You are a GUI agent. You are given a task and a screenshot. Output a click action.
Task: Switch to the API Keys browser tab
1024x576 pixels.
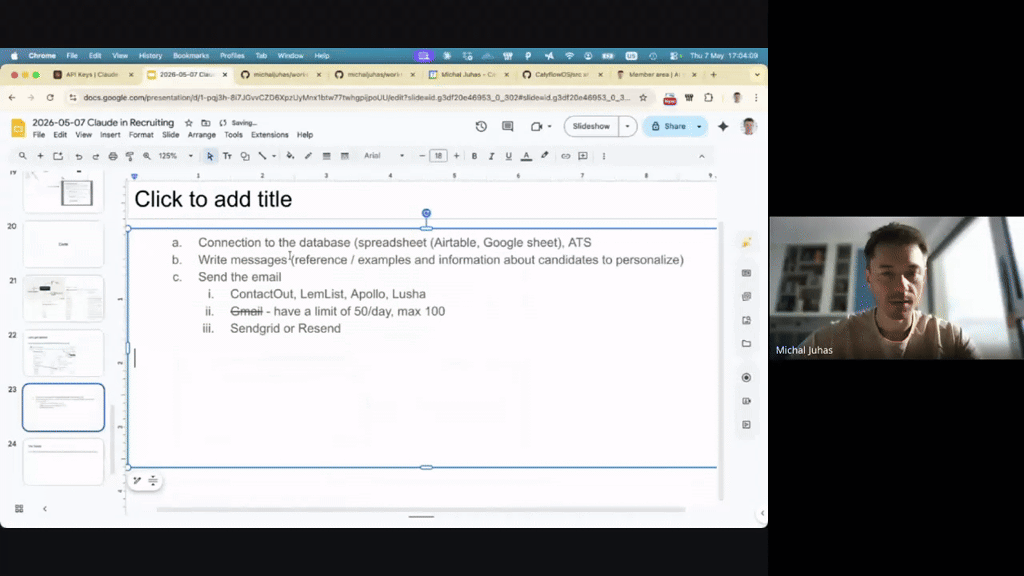tap(93, 75)
